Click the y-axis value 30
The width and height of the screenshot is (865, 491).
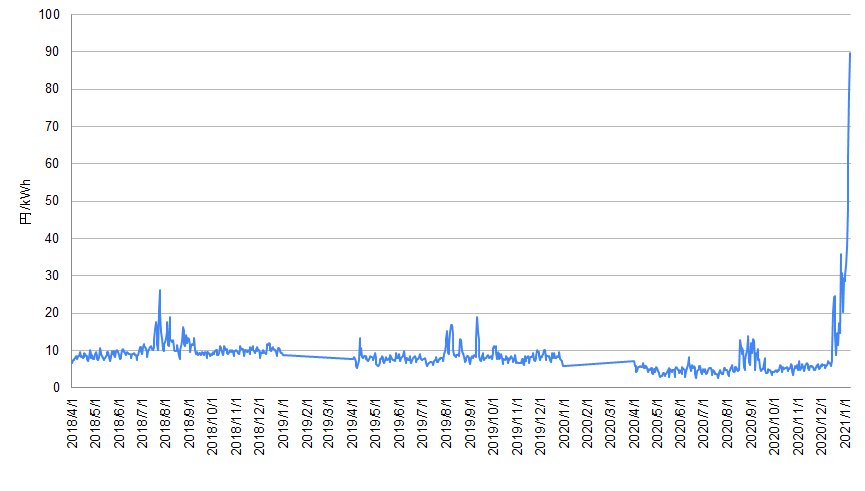(x=52, y=275)
